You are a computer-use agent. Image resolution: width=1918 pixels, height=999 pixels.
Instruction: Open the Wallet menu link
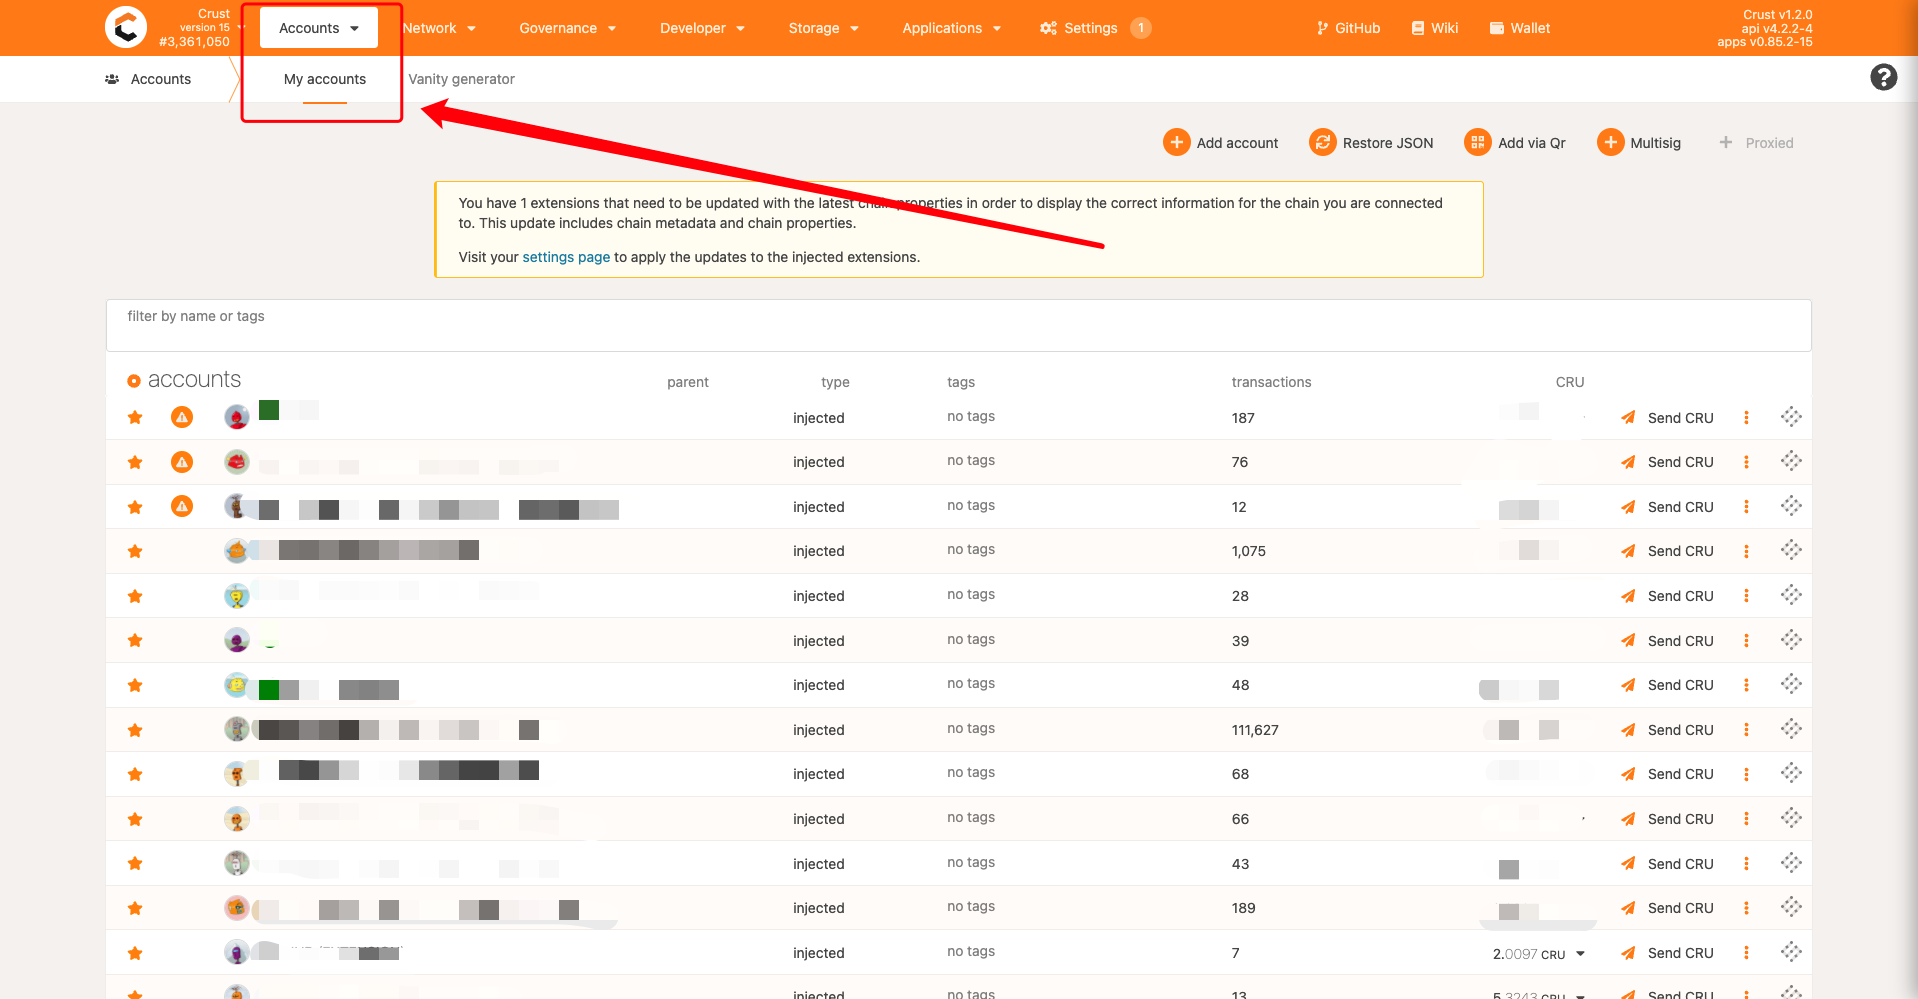(1520, 28)
